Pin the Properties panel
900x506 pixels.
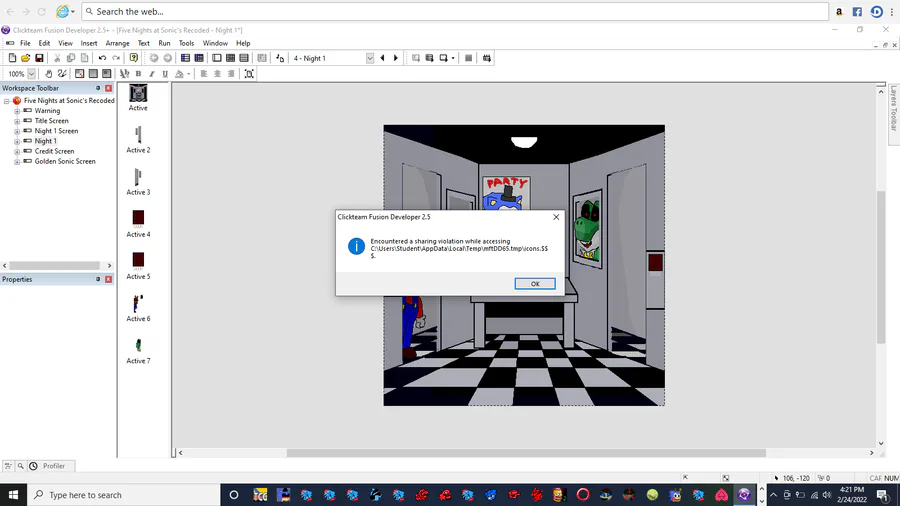[x=98, y=279]
